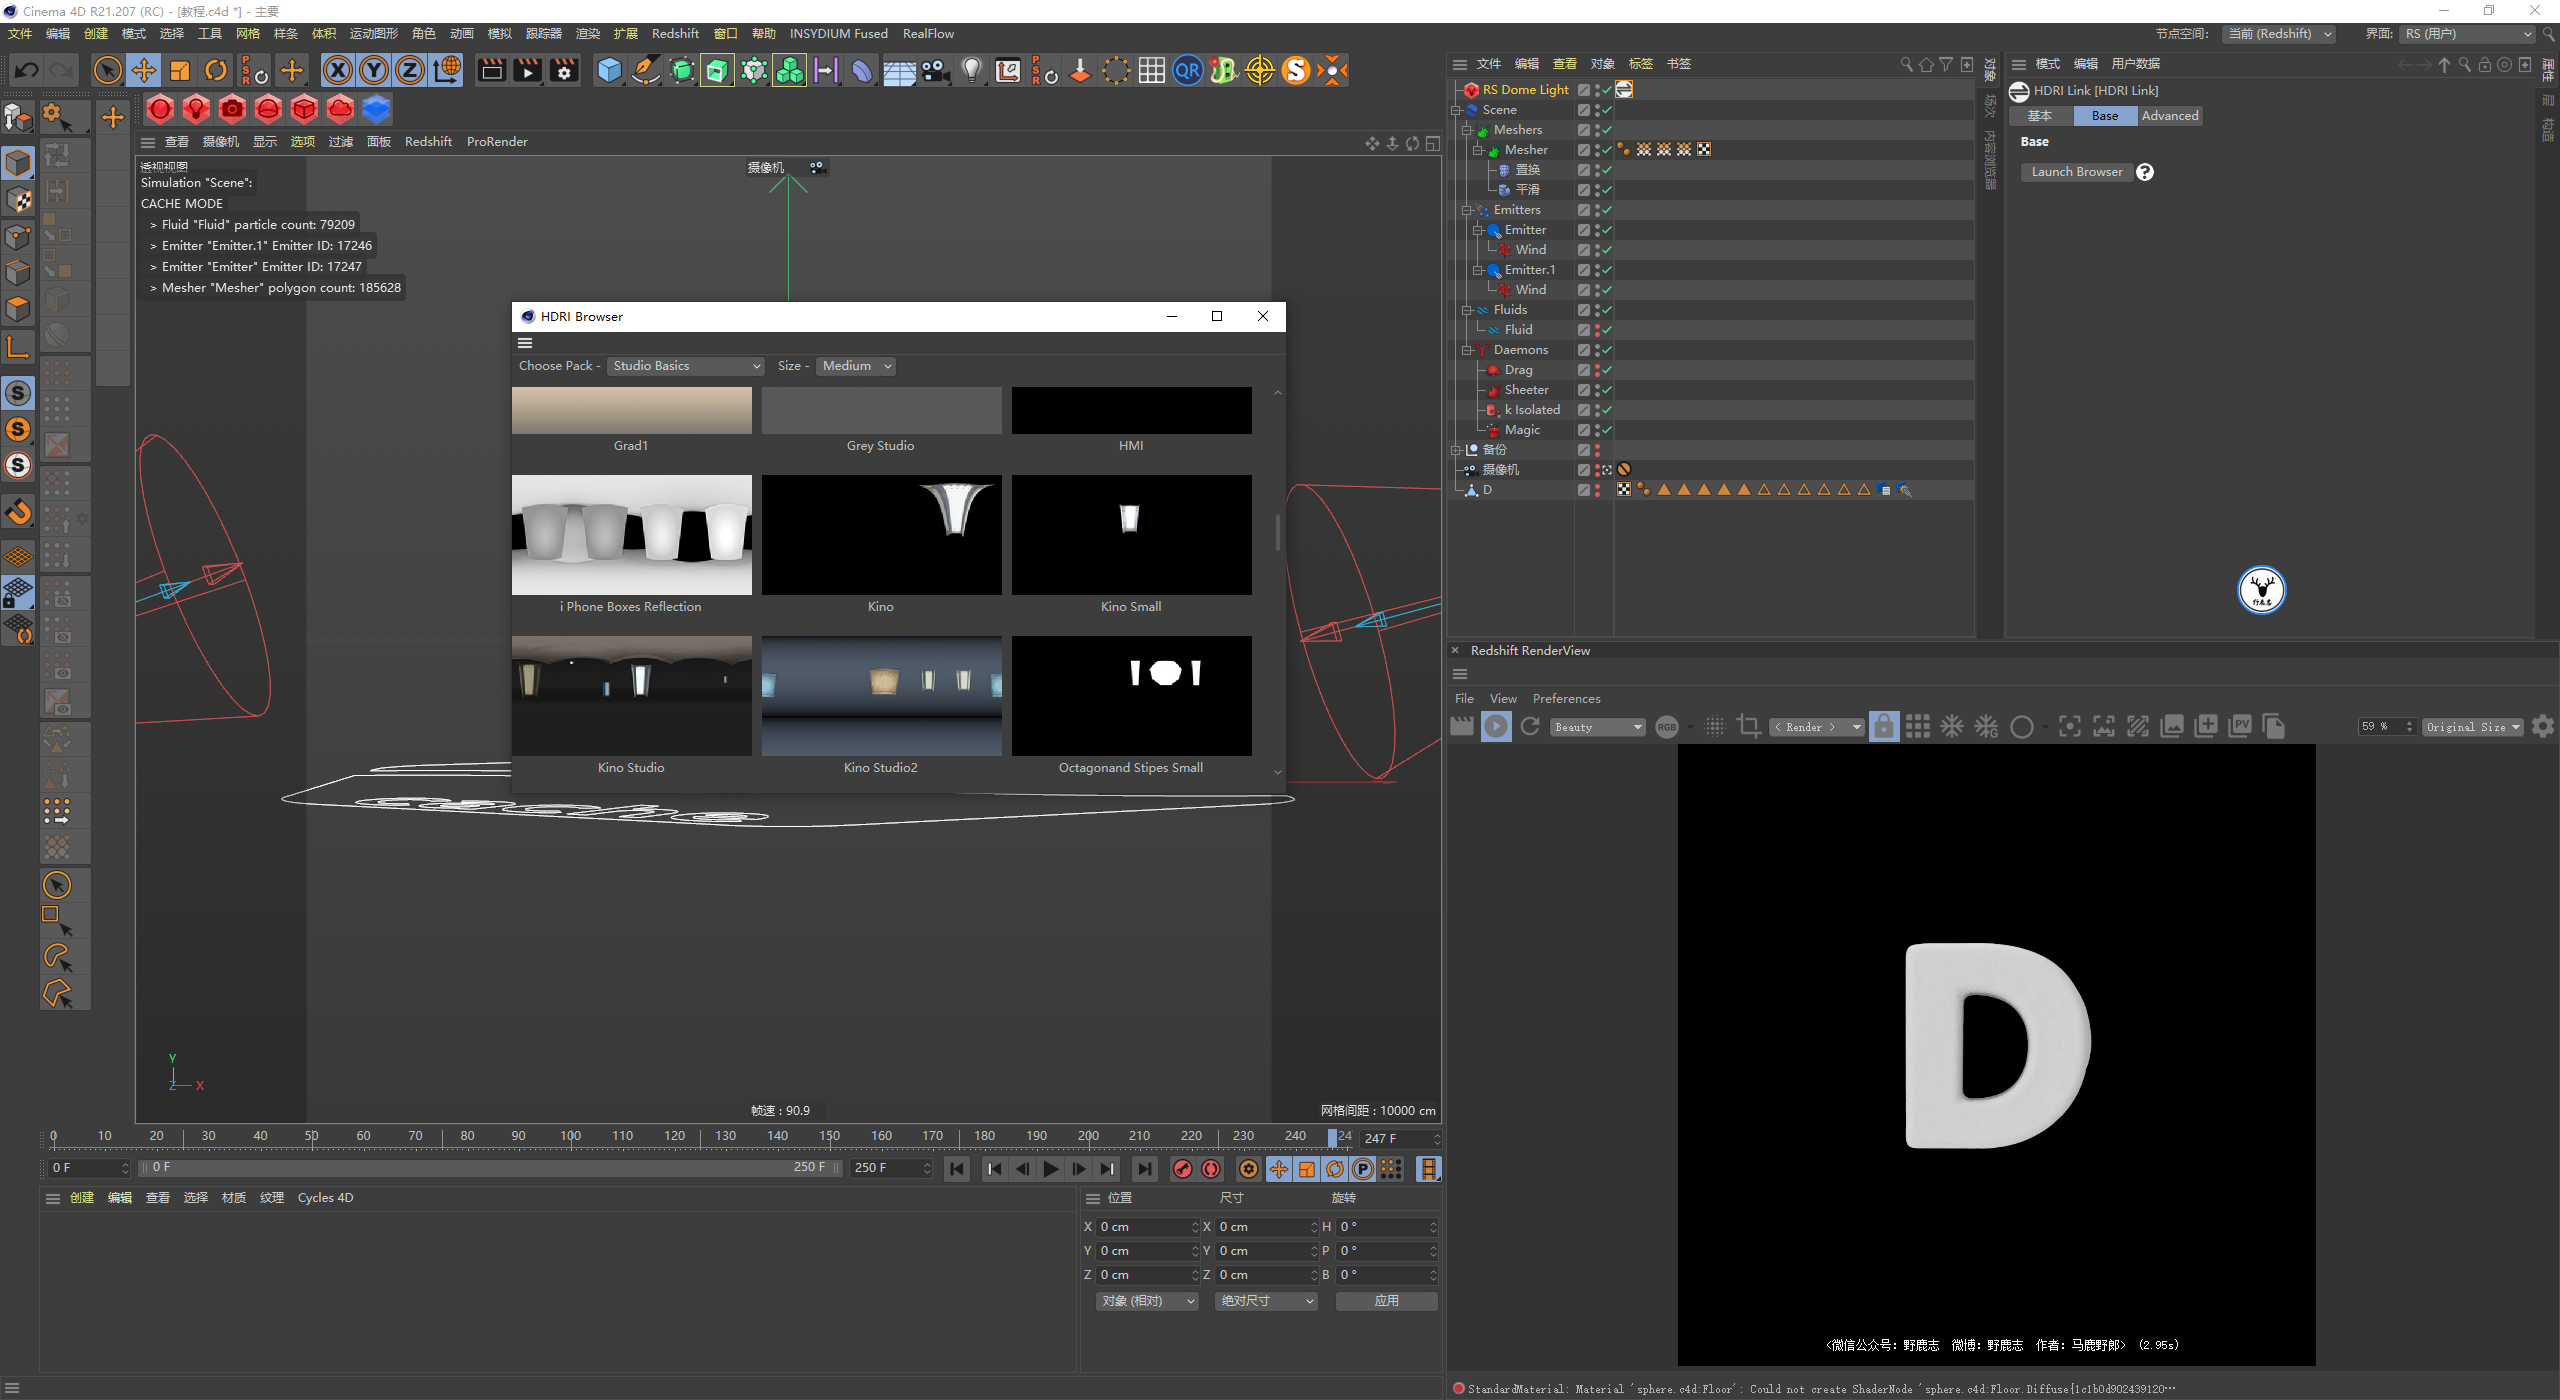Collapse the Emitters group in object tree

1466,210
